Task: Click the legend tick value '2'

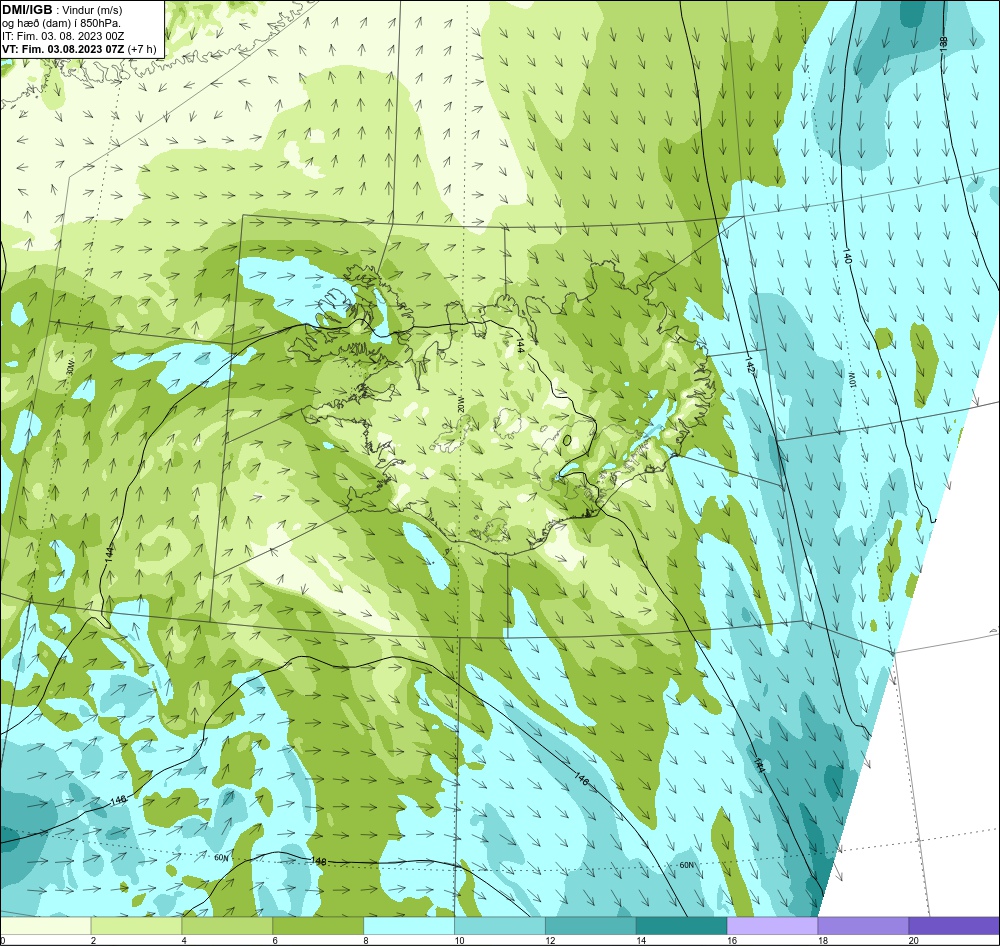Action: [93, 940]
